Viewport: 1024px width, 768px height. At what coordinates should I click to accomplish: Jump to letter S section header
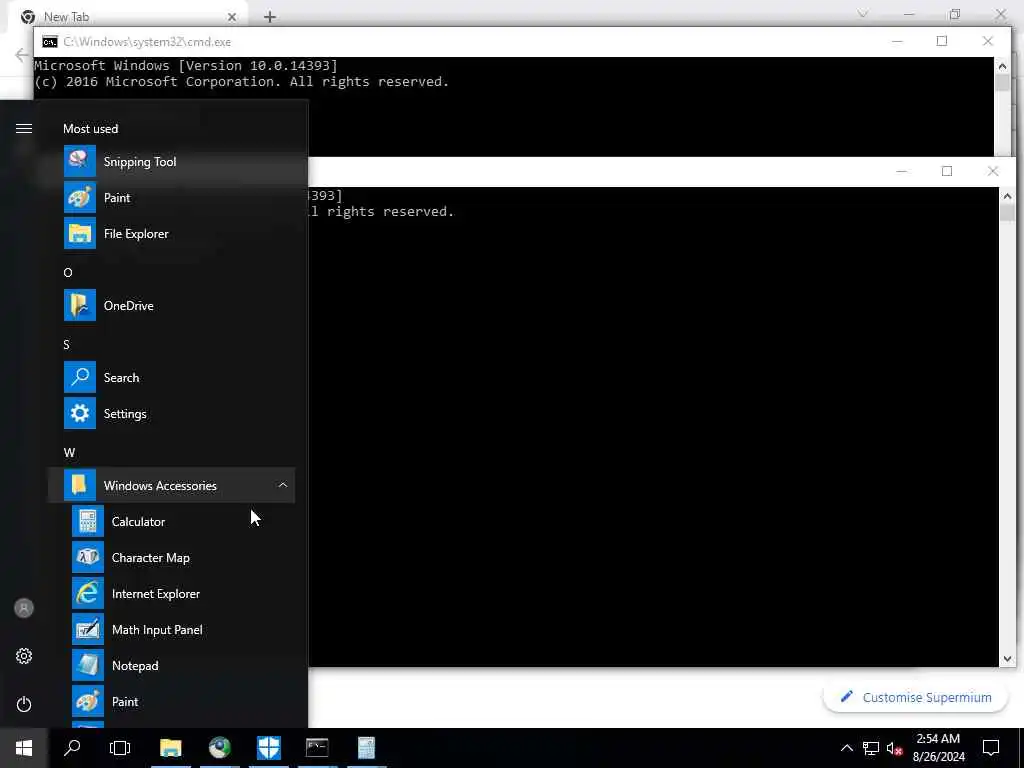pyautogui.click(x=67, y=344)
